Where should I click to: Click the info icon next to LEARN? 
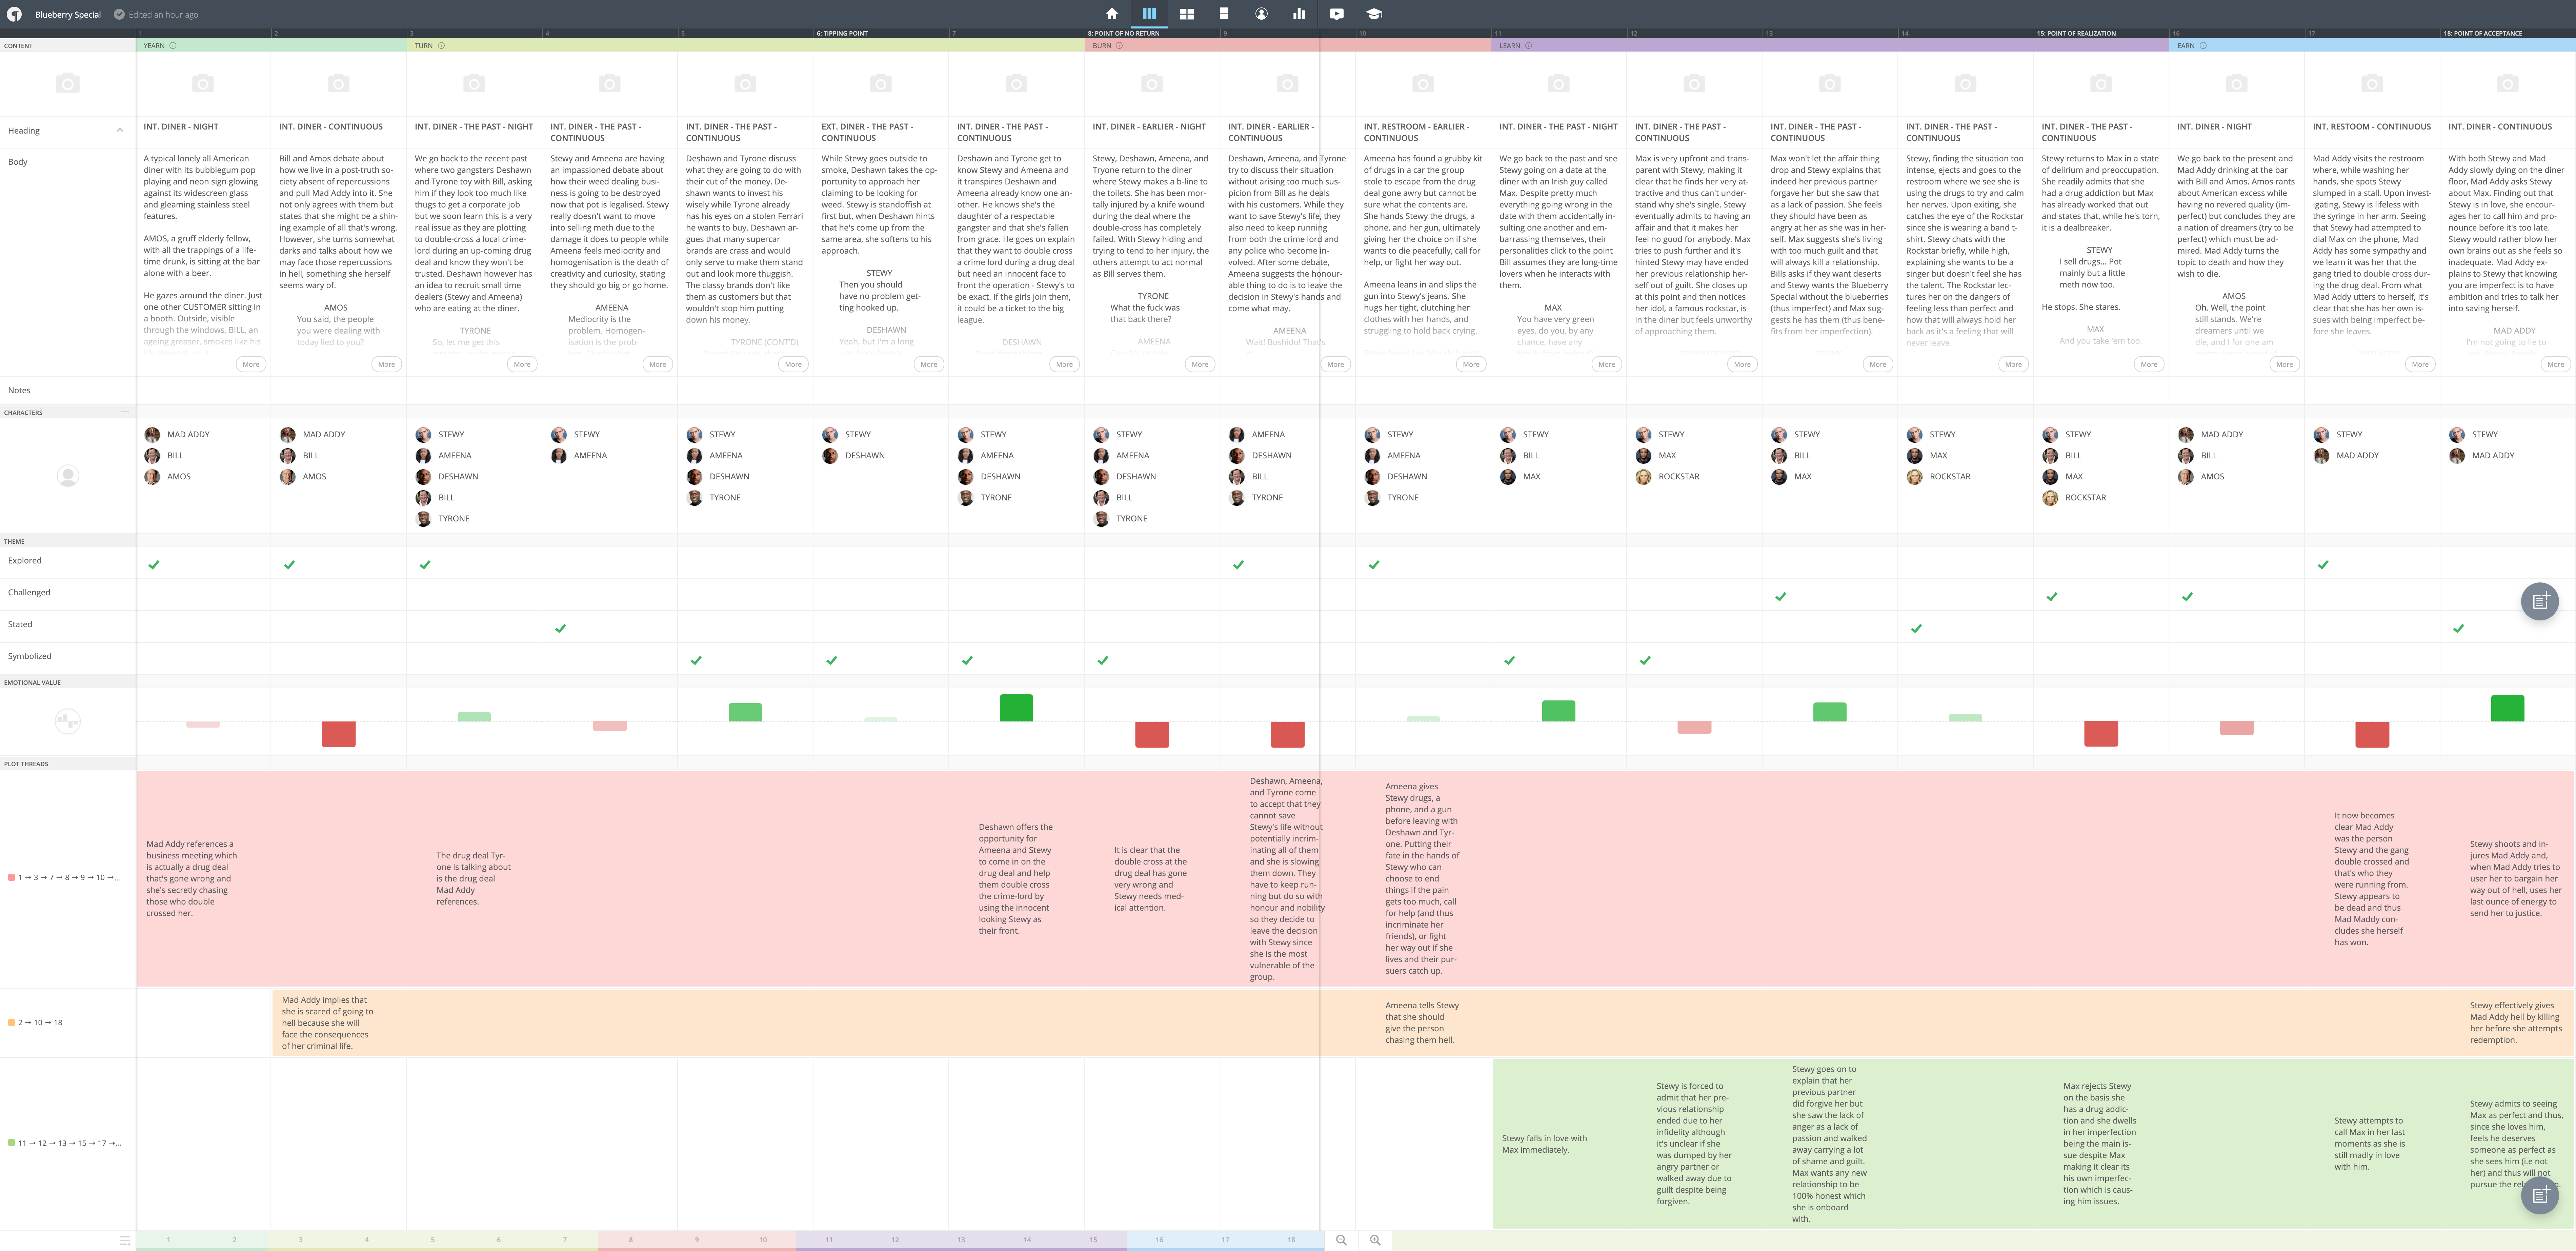click(x=1528, y=45)
